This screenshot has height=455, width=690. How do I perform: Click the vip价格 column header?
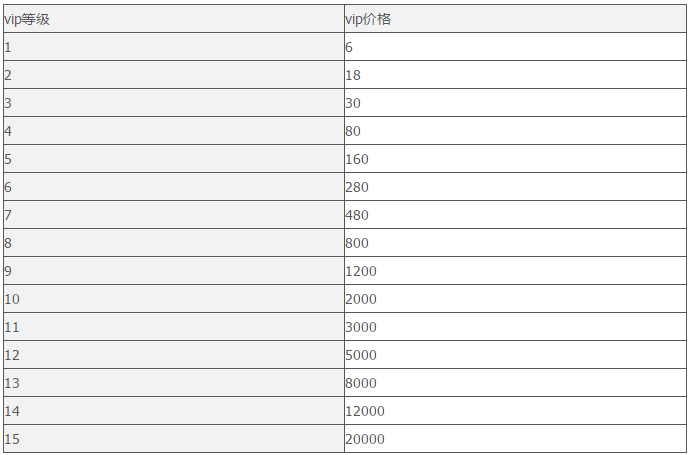(514, 19)
